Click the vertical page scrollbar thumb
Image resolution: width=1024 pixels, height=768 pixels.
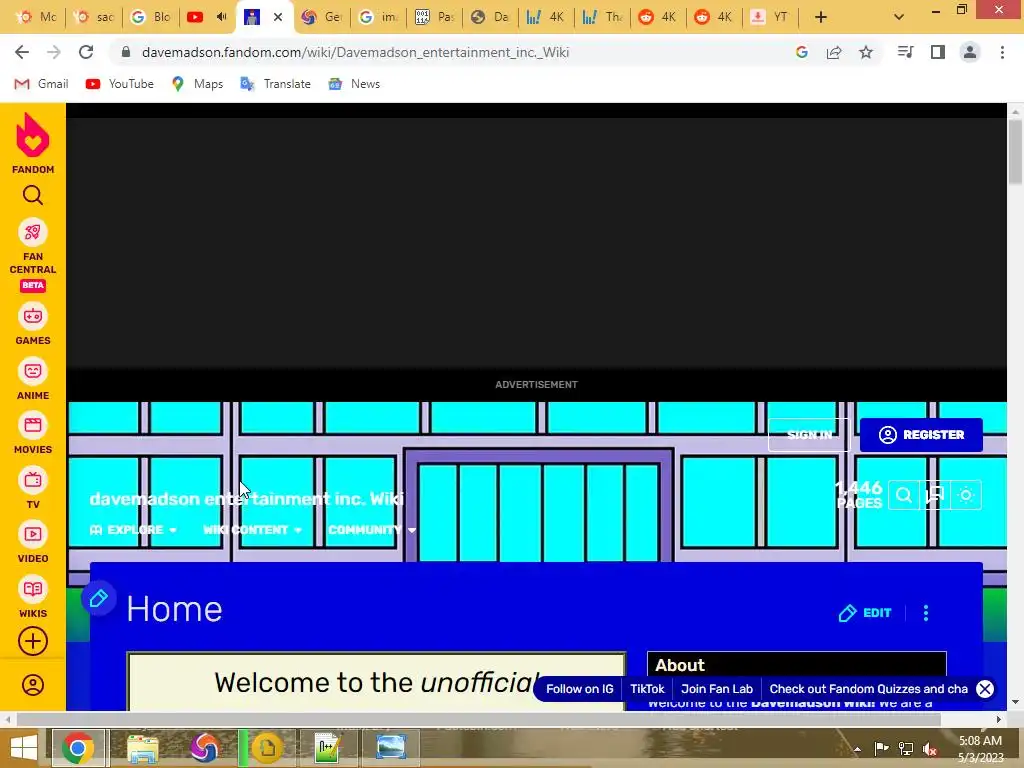click(1015, 152)
